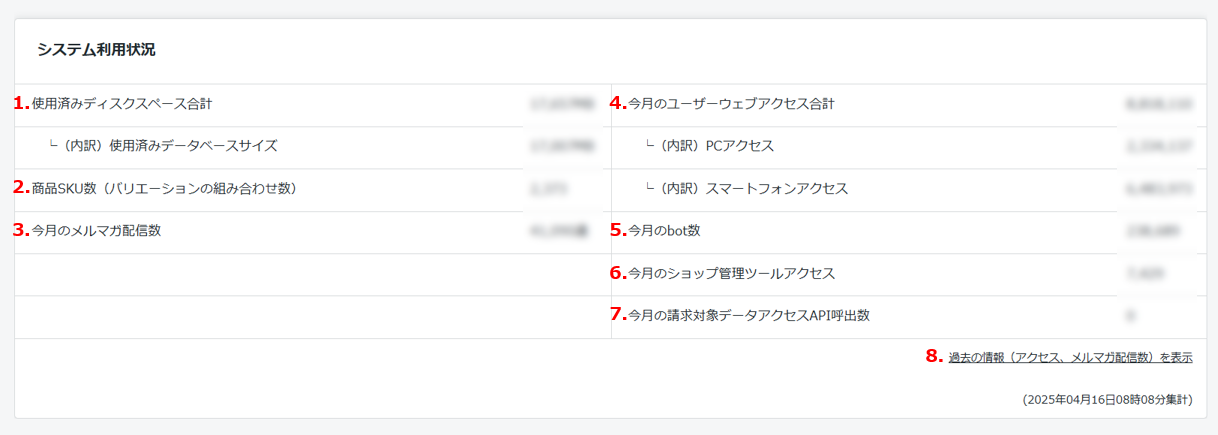
Task: Select the 請求対象データアクセスAPI呼出数 label
Action: (x=749, y=315)
